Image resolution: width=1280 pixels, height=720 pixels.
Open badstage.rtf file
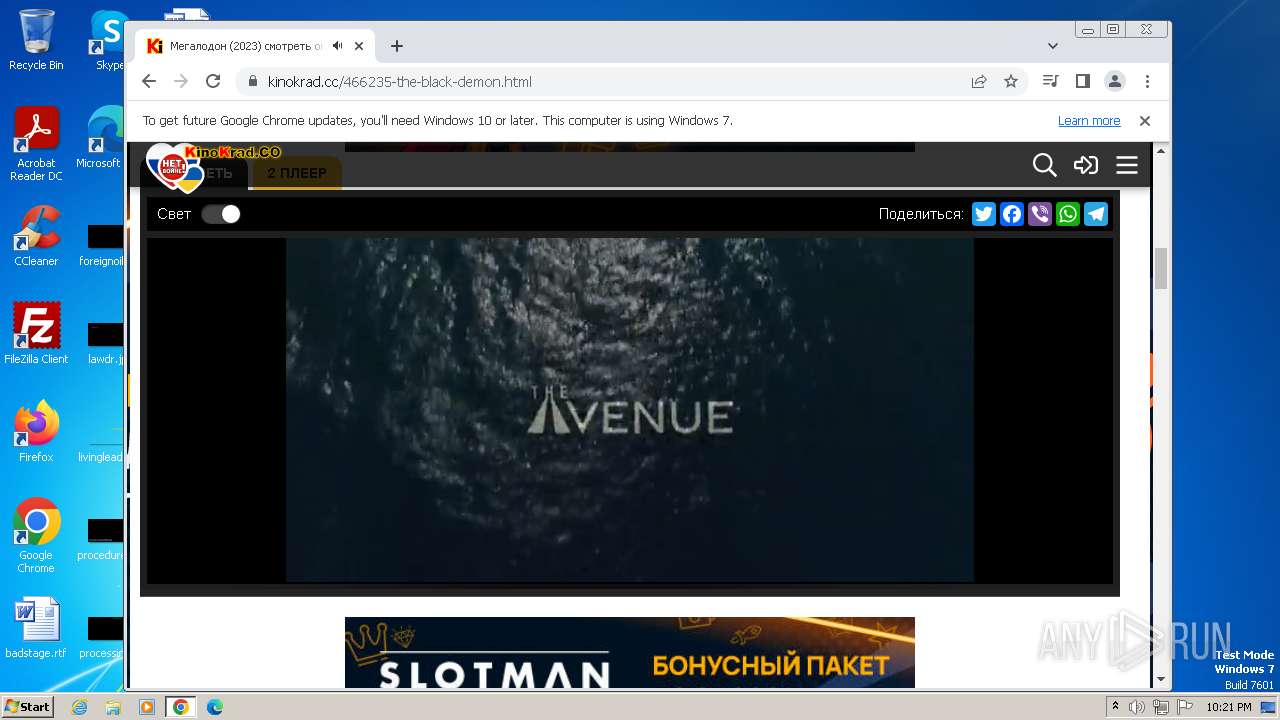[x=36, y=628]
